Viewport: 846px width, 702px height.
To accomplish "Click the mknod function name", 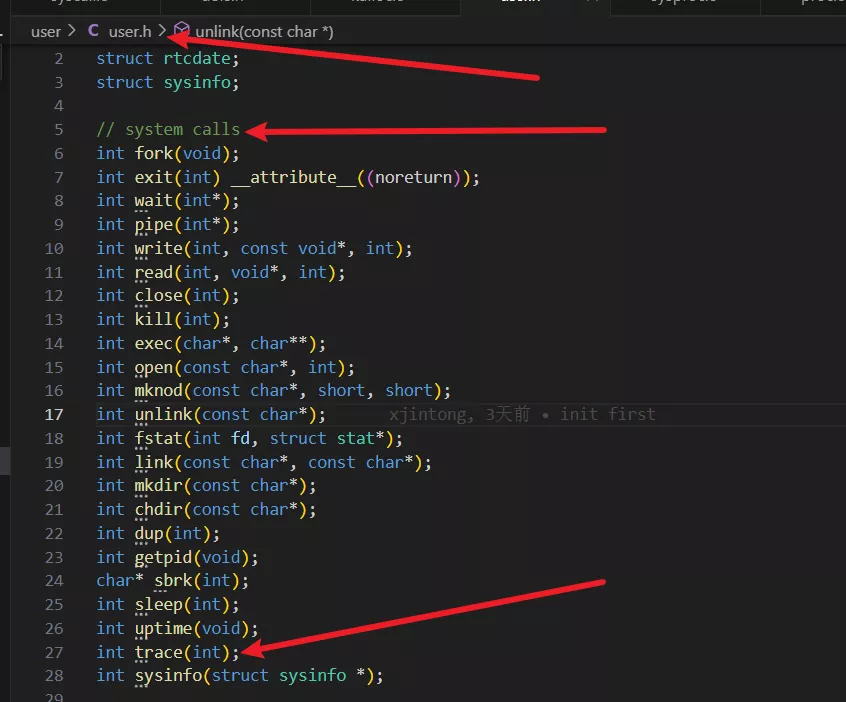I will (x=158, y=391).
